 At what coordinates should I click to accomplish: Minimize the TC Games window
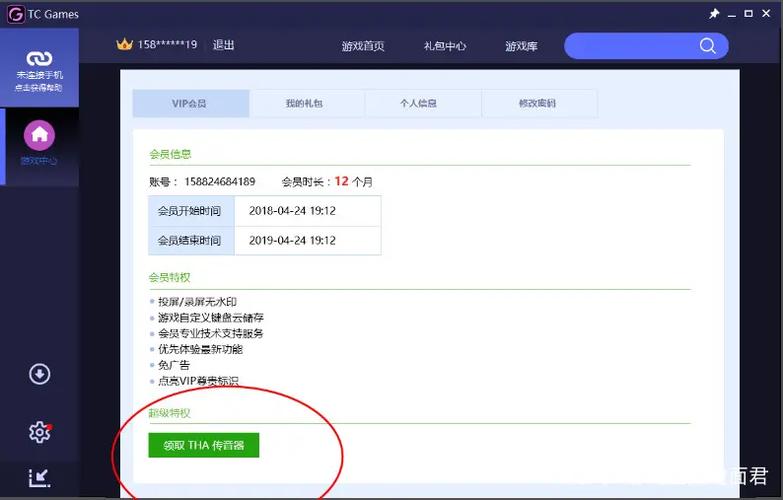732,15
